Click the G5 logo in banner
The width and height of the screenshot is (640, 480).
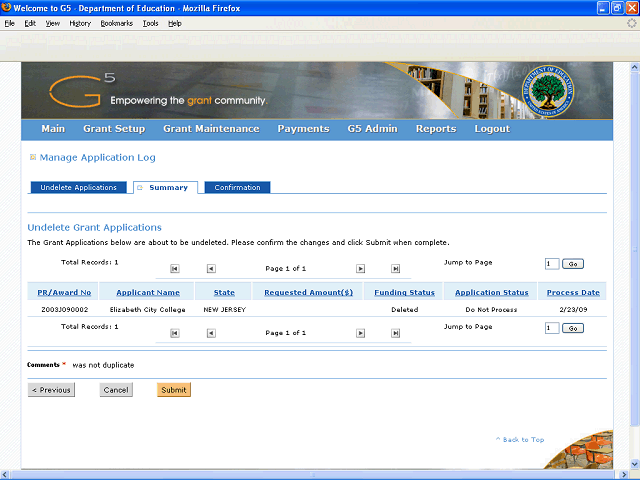[x=82, y=91]
